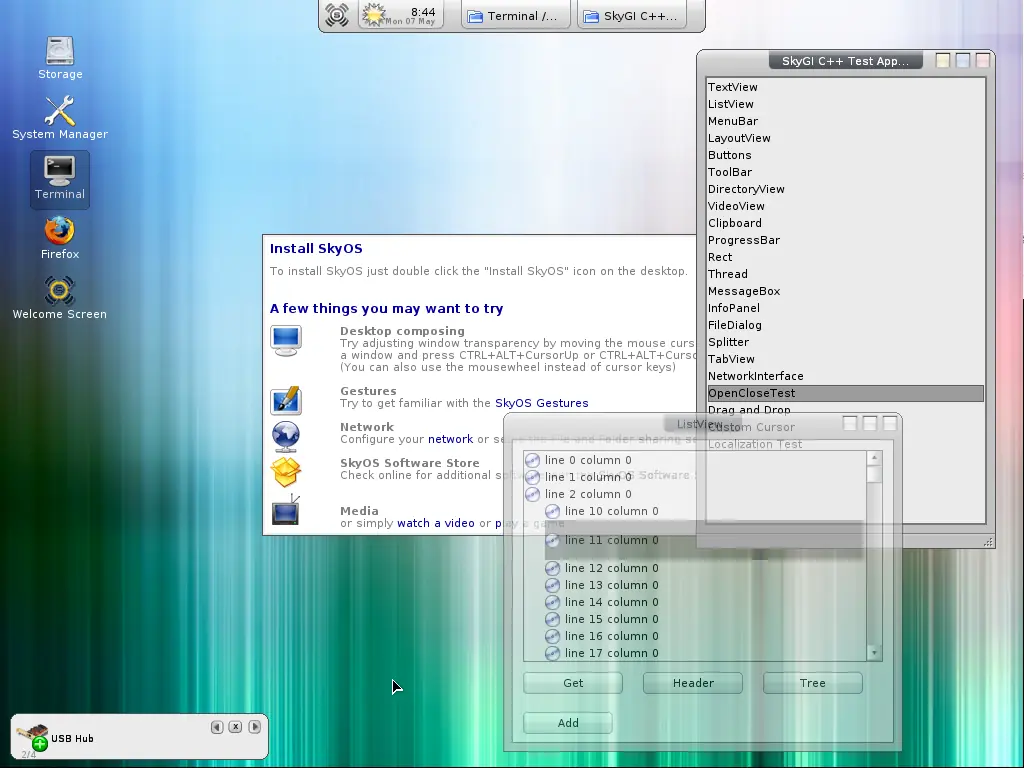
Task: Show the next notification with the right arrow
Action: 254,727
